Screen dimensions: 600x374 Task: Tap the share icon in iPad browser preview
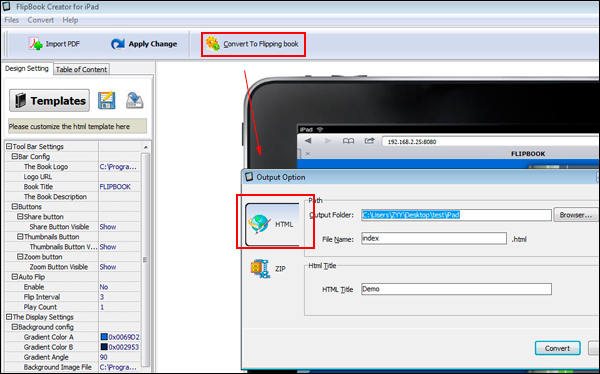pos(369,141)
